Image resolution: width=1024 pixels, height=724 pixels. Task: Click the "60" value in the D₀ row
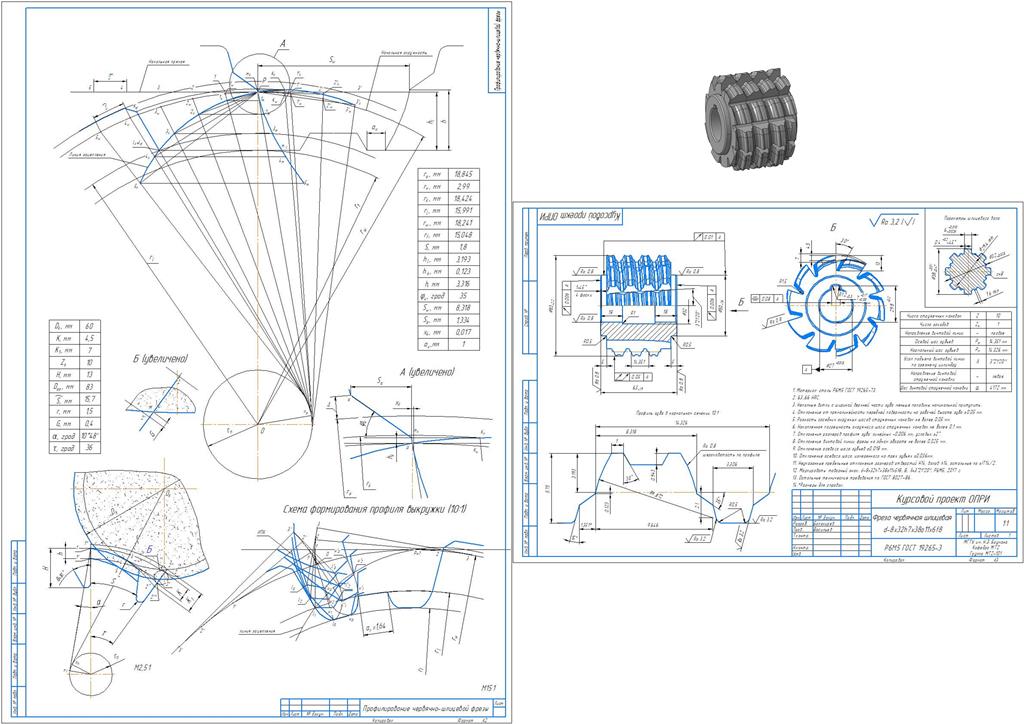point(89,326)
